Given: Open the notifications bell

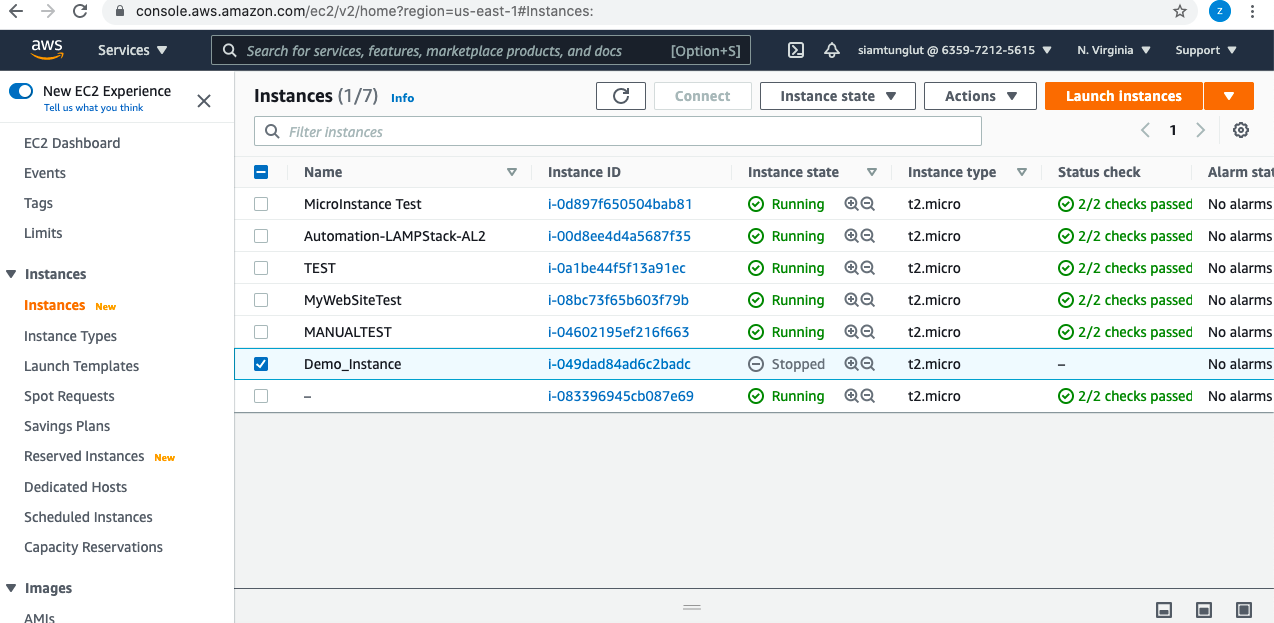Looking at the screenshot, I should pos(832,50).
